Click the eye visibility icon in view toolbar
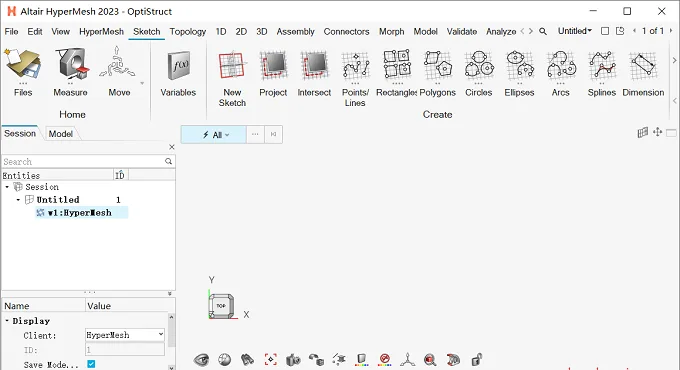 coord(201,360)
